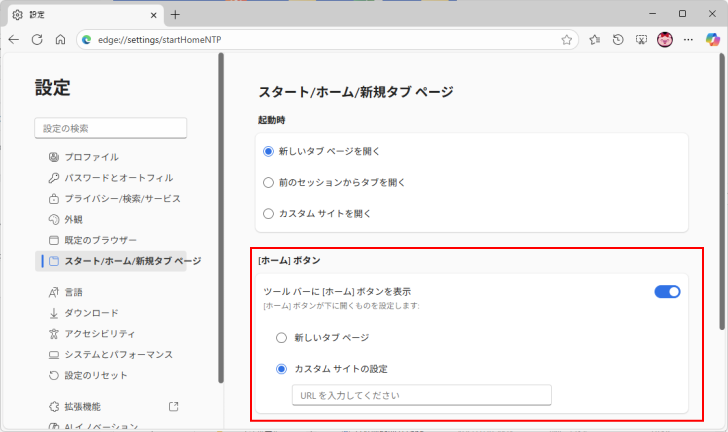Open a new tab with plus button
The height and width of the screenshot is (432, 728).
point(175,14)
